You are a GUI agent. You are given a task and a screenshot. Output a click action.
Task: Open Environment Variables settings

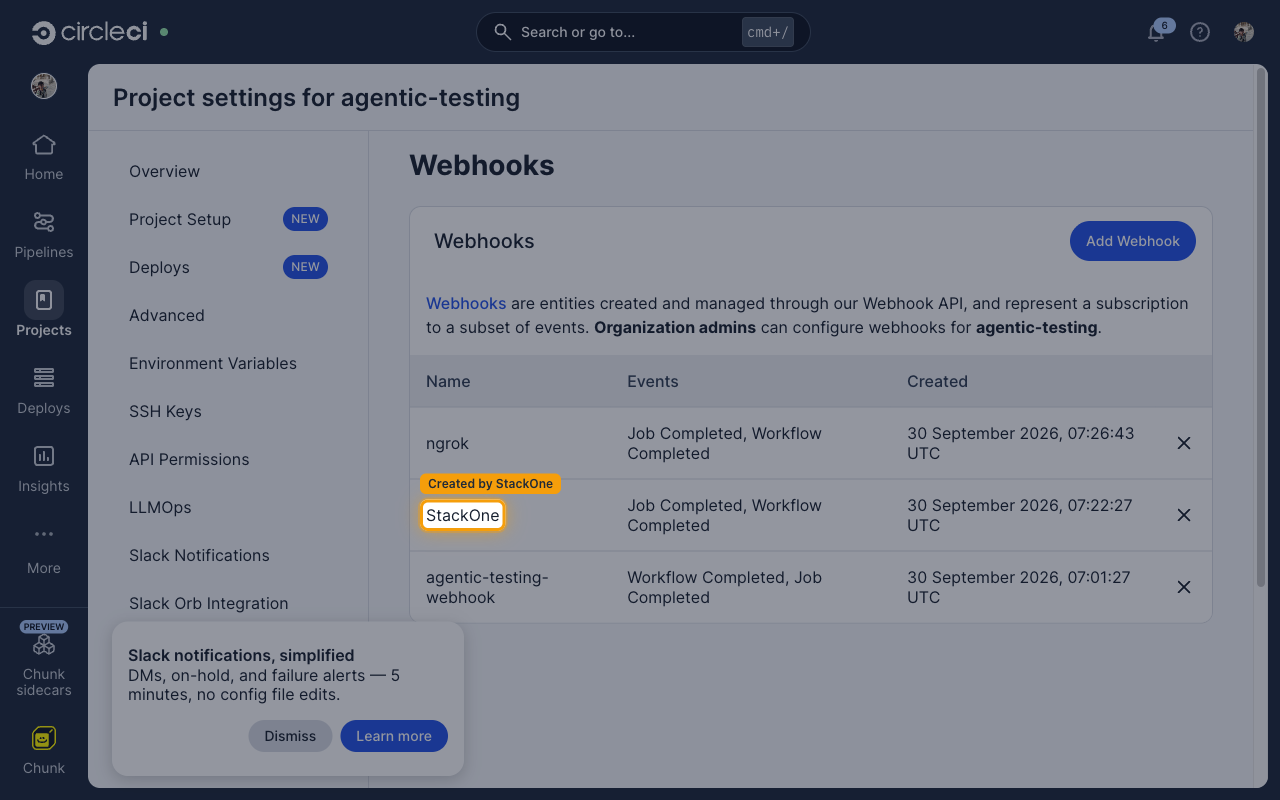coord(213,363)
